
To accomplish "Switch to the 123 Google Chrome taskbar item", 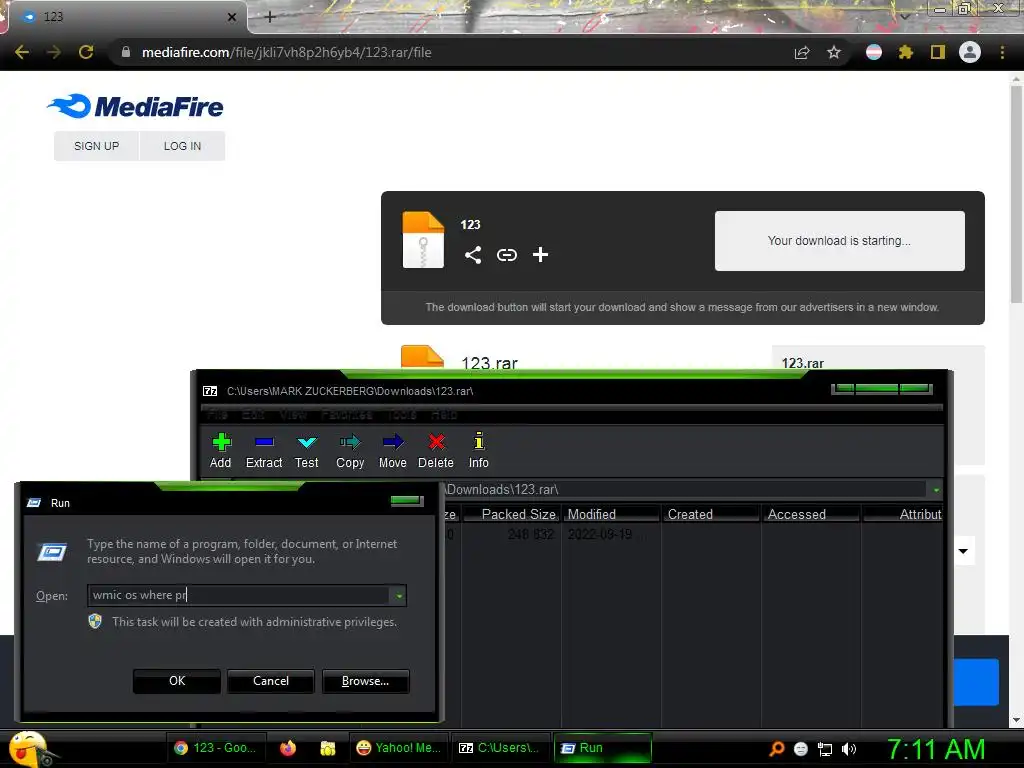I will (216, 748).
